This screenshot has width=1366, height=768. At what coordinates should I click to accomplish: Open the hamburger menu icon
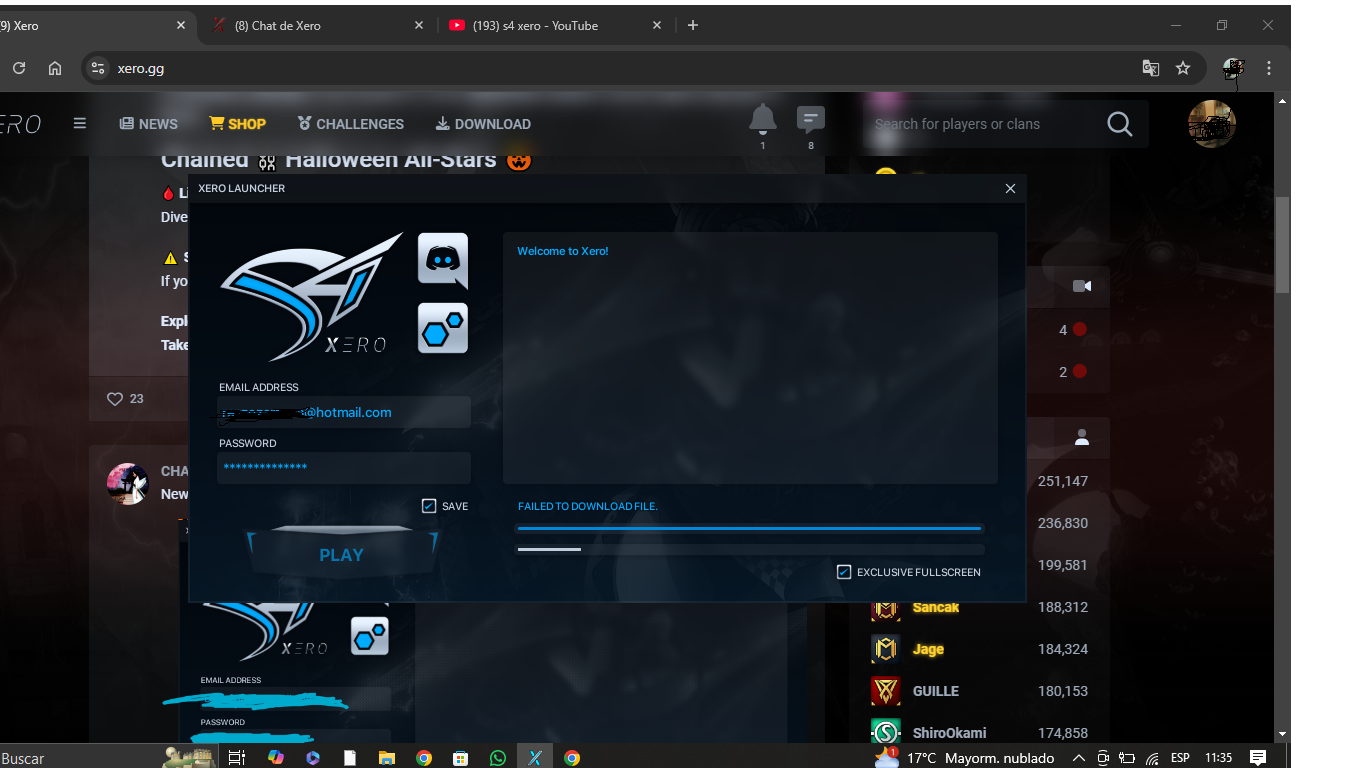pyautogui.click(x=80, y=124)
